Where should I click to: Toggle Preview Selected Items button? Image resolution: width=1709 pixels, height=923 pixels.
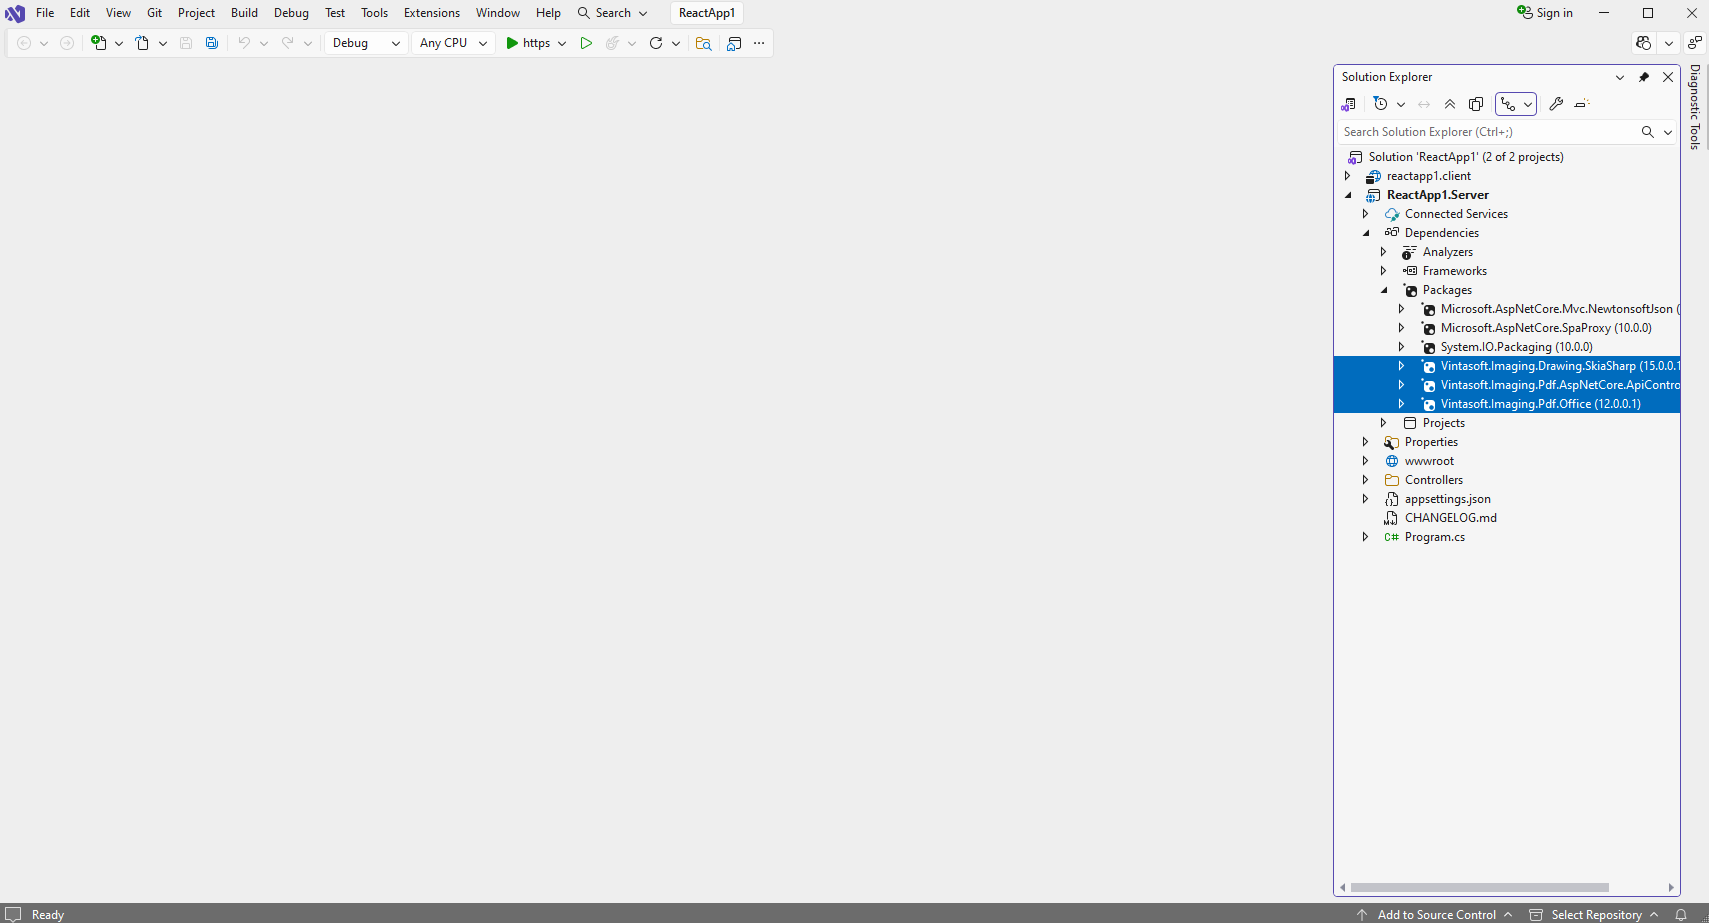tap(1582, 104)
